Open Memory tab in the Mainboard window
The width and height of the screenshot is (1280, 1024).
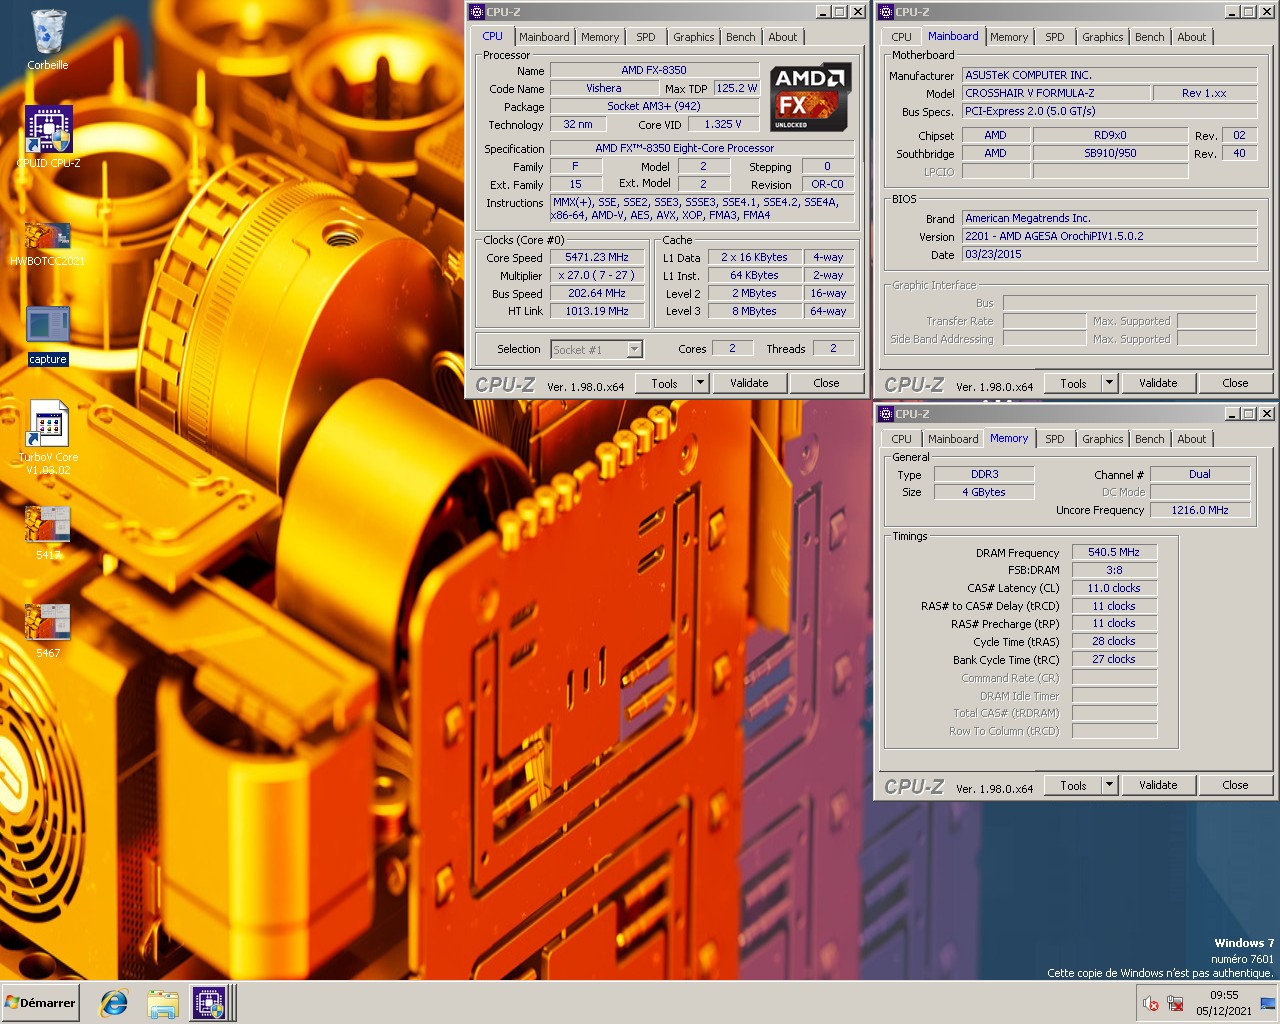pyautogui.click(x=1009, y=37)
